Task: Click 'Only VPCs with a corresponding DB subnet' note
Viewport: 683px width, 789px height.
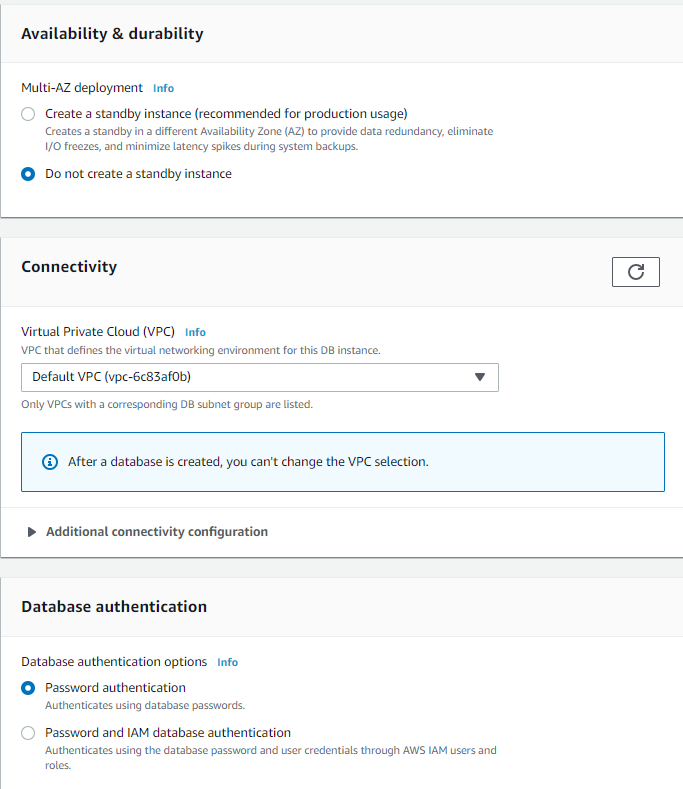Action: (x=167, y=405)
